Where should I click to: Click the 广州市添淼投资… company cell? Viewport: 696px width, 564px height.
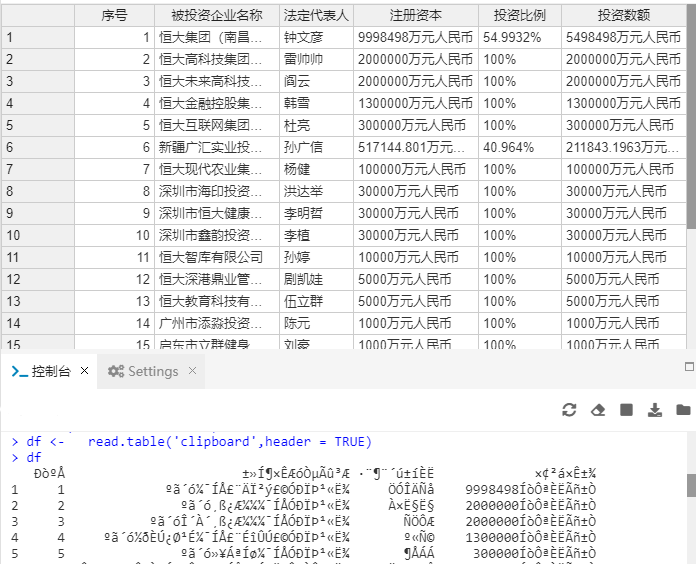click(x=217, y=323)
